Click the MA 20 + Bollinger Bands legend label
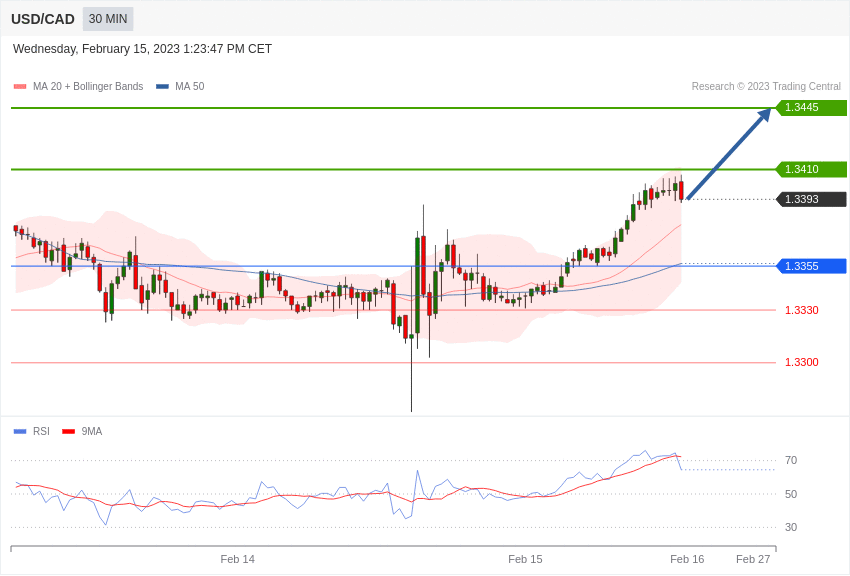Screen dimensions: 850x576 click(x=88, y=86)
